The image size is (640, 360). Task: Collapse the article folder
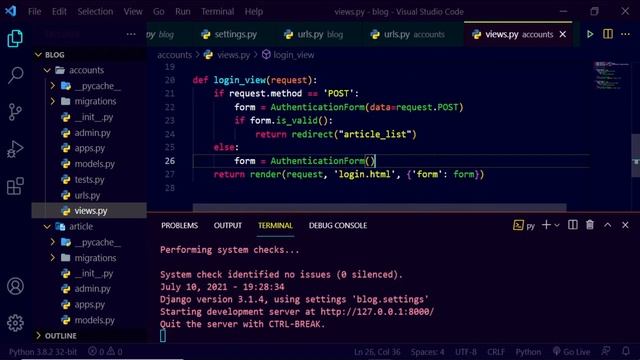(x=47, y=227)
